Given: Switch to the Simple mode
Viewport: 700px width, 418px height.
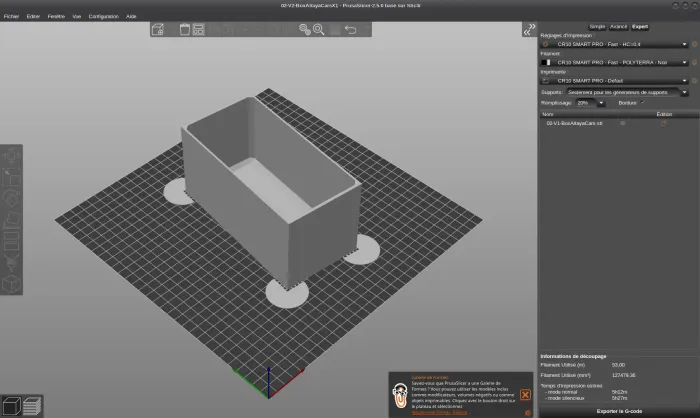Looking at the screenshot, I should coord(596,27).
